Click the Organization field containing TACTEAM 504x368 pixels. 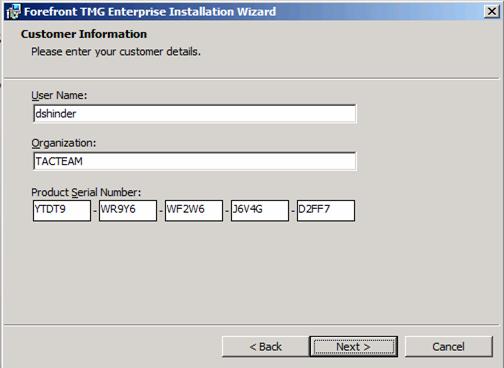[x=195, y=161]
